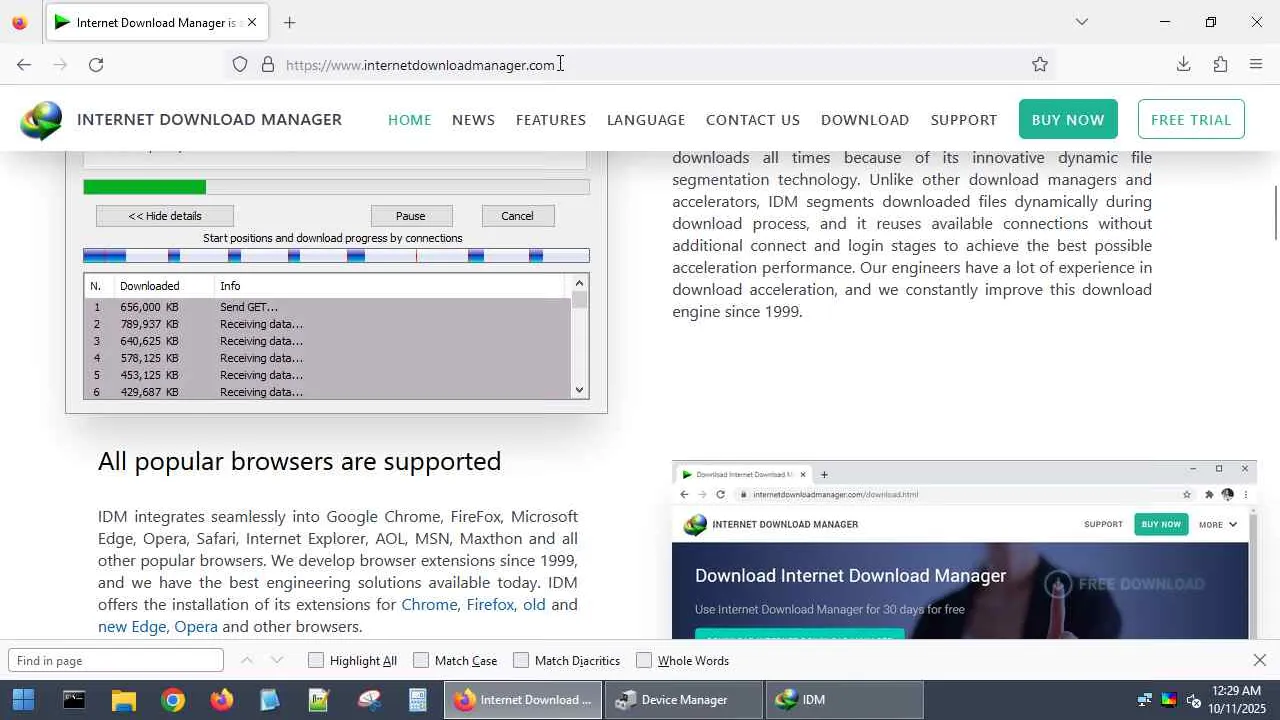
Task: Open the new Edge link
Action: [132, 626]
